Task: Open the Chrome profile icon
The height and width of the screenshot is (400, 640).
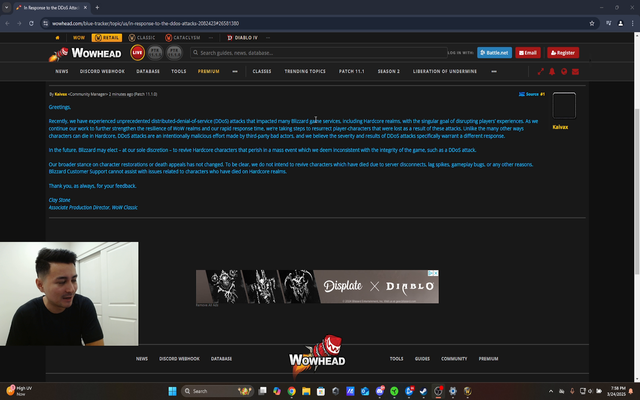Action: point(620,24)
